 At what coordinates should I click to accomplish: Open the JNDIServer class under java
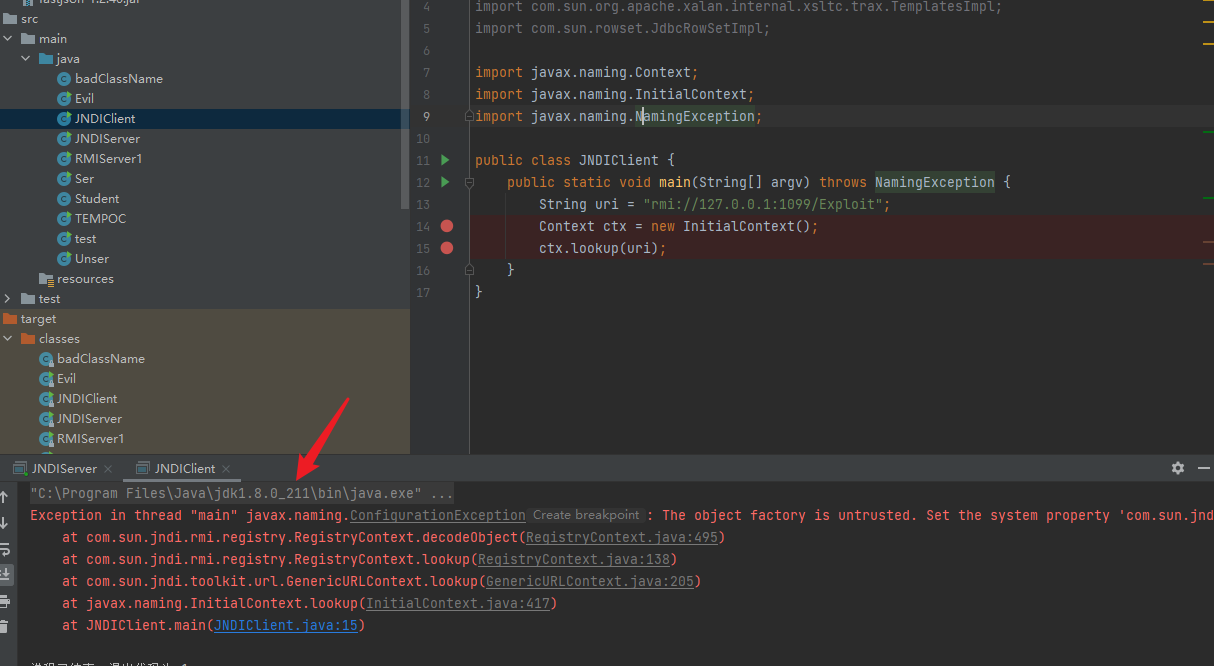pyautogui.click(x=107, y=138)
